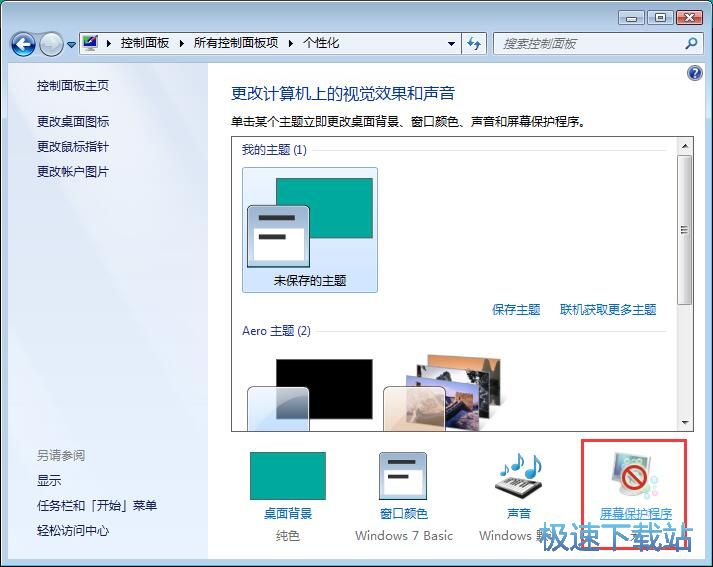
Task: Click the 桌面背景 label link
Action: (x=288, y=514)
